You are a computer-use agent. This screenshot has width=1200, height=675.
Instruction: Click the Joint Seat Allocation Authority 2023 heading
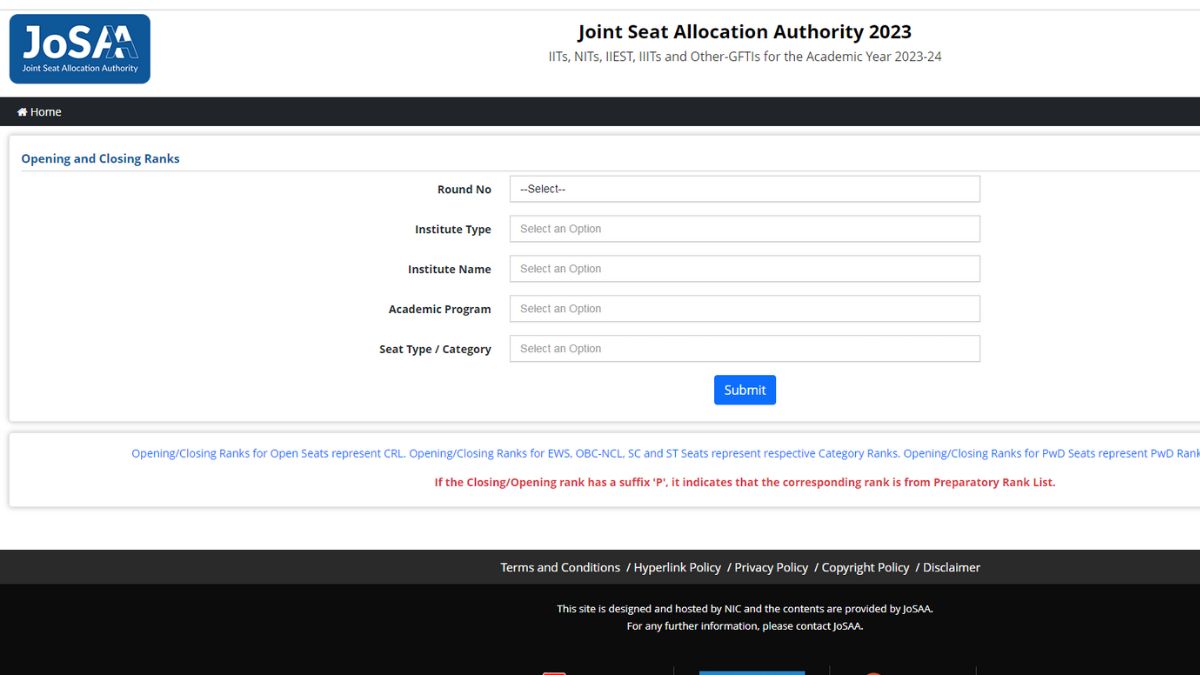[744, 31]
